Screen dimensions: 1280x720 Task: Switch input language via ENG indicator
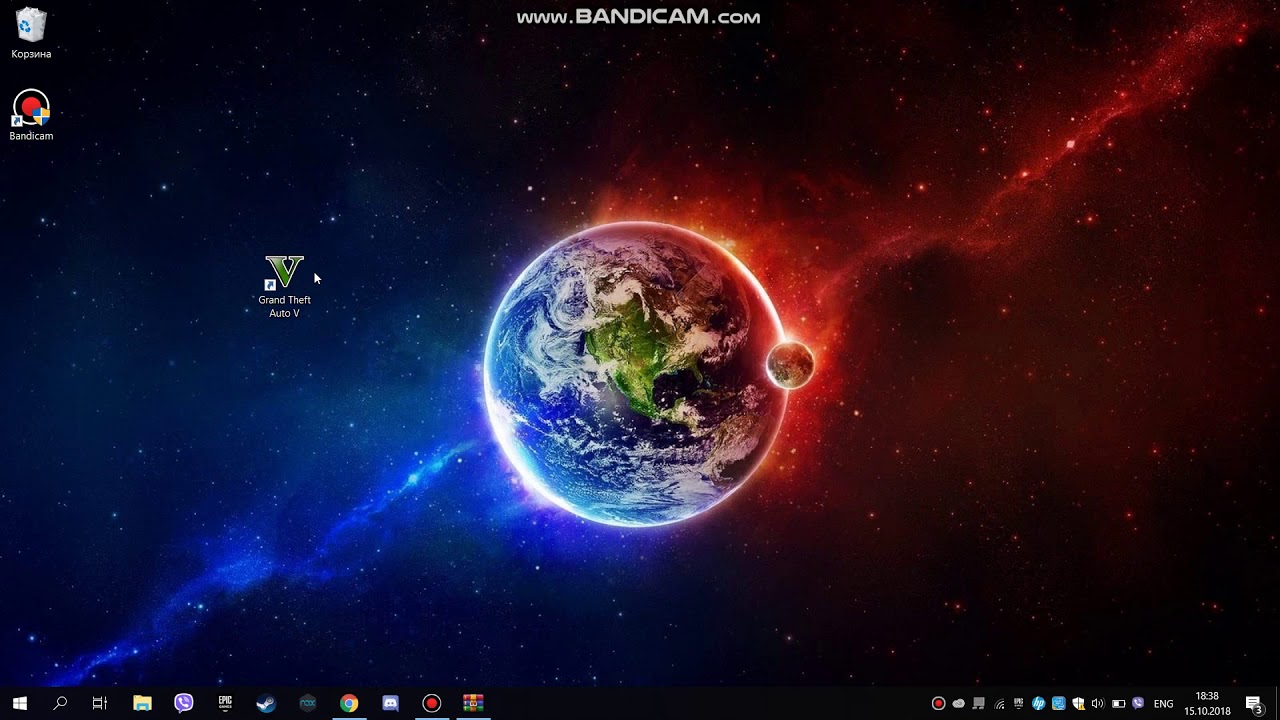[x=1163, y=704]
